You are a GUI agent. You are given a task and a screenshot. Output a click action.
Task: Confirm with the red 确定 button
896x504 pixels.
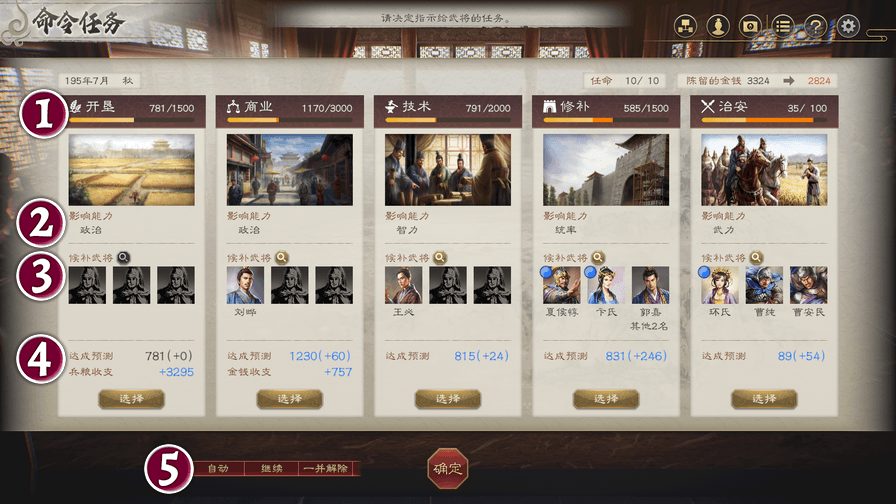pyautogui.click(x=448, y=469)
